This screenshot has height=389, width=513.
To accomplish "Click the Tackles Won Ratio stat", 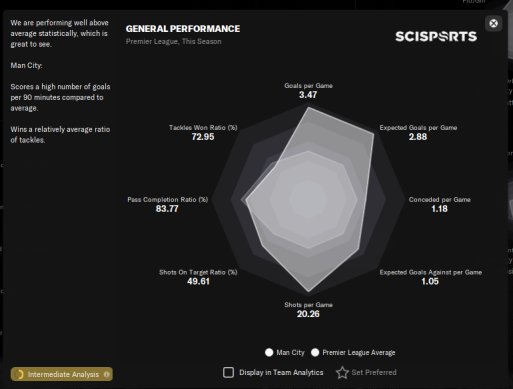I will point(203,132).
